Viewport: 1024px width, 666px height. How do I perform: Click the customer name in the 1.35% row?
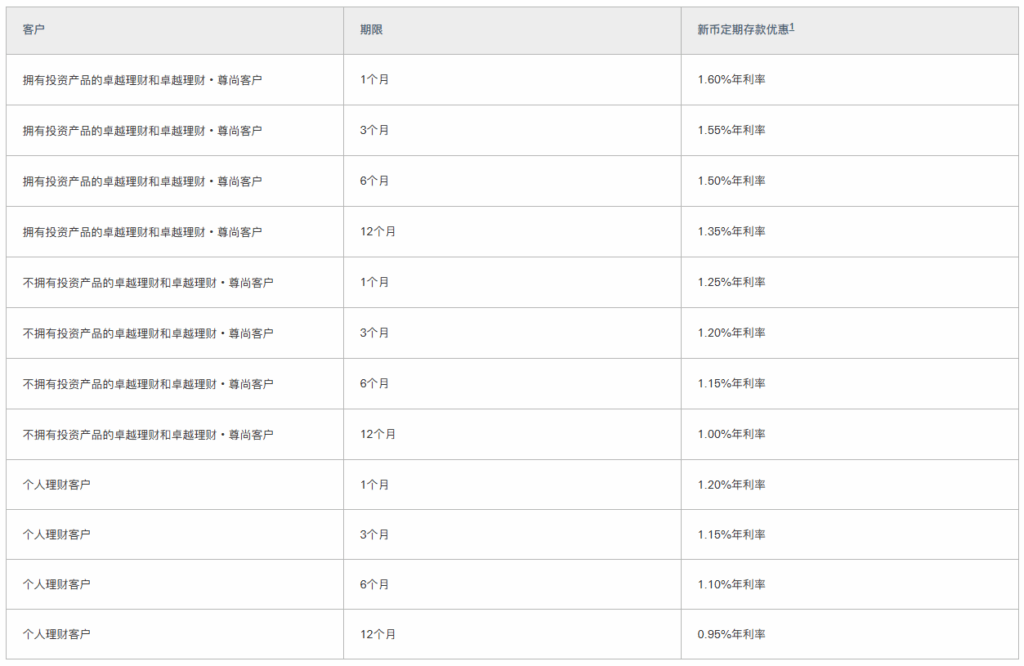click(x=142, y=232)
